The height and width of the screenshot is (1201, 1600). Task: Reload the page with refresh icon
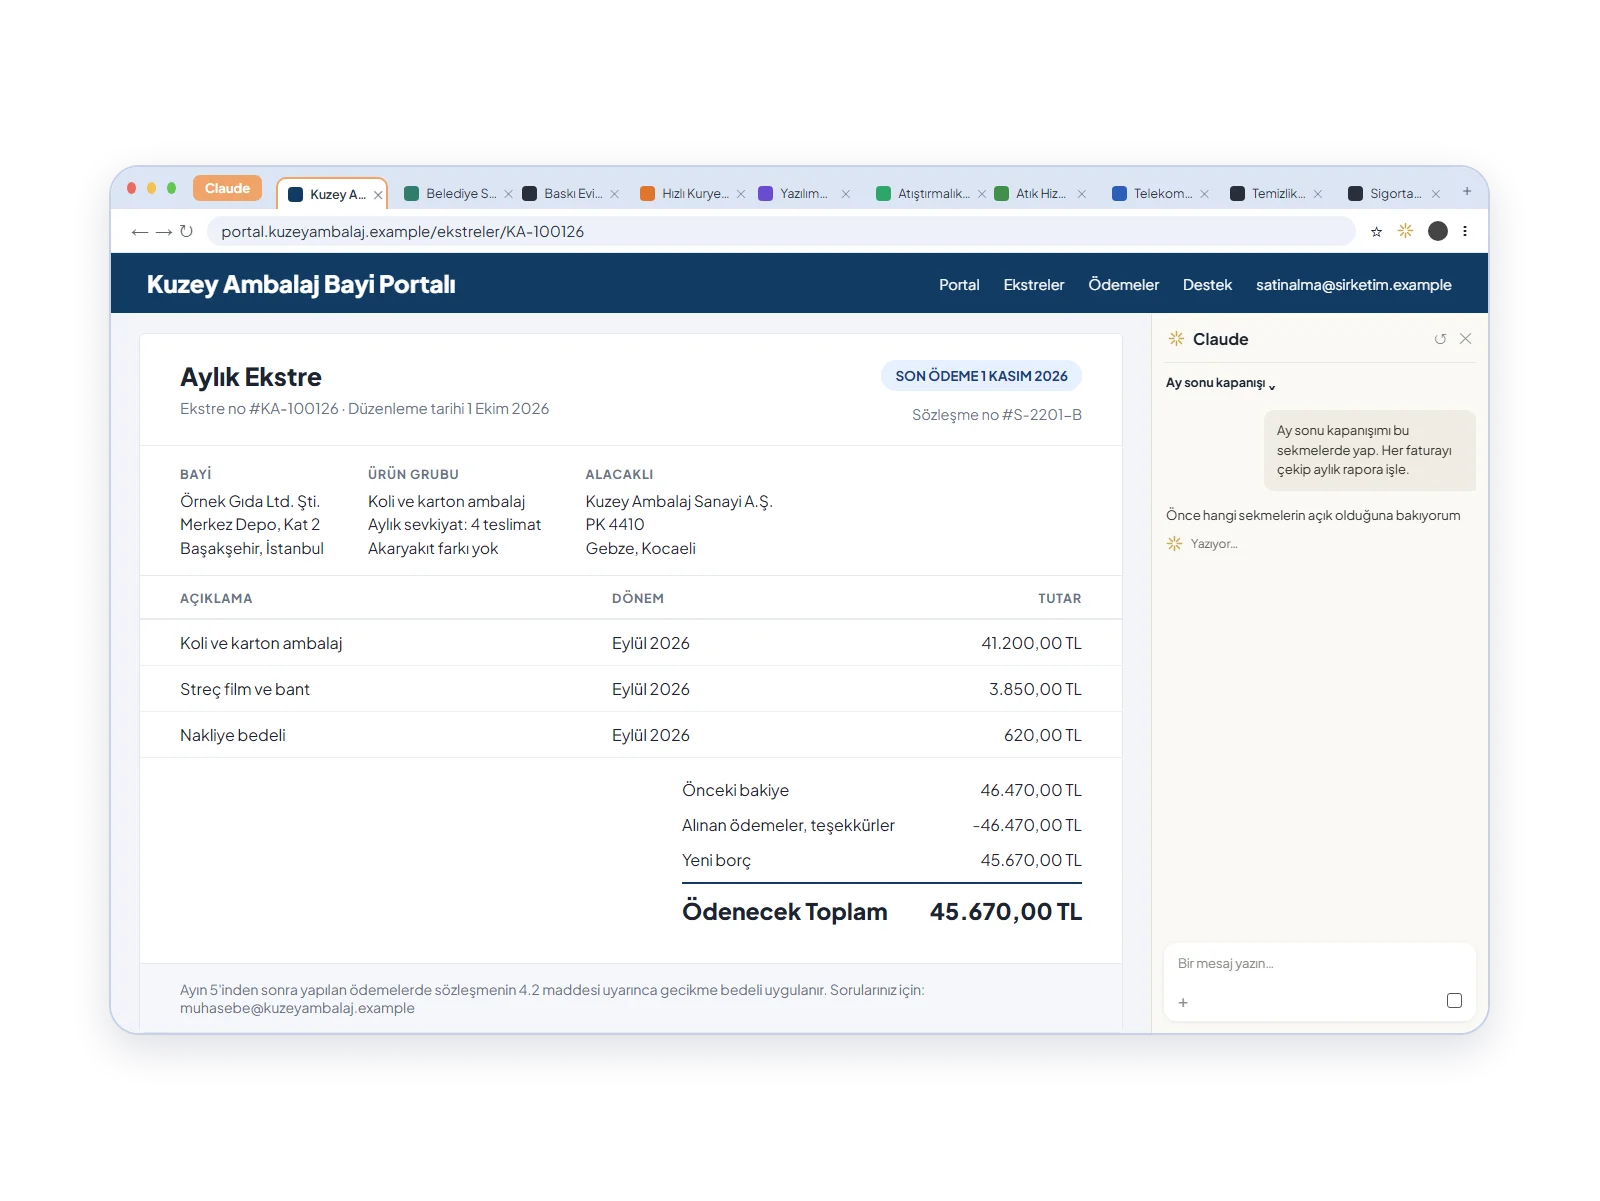[186, 232]
